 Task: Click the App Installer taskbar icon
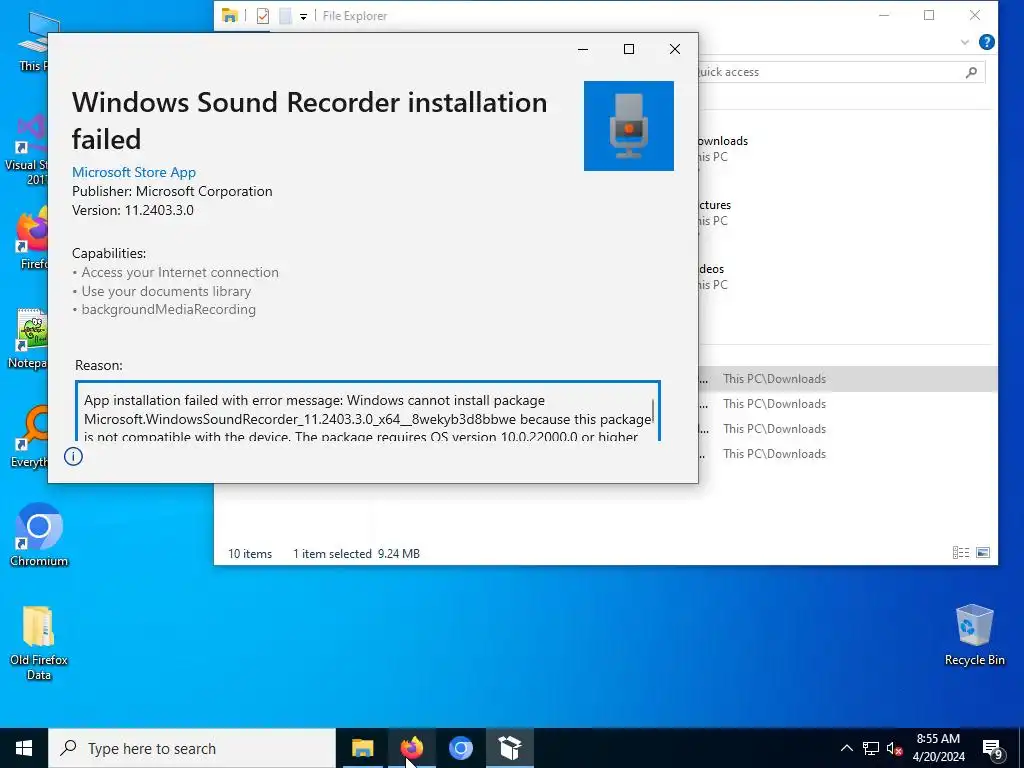509,748
